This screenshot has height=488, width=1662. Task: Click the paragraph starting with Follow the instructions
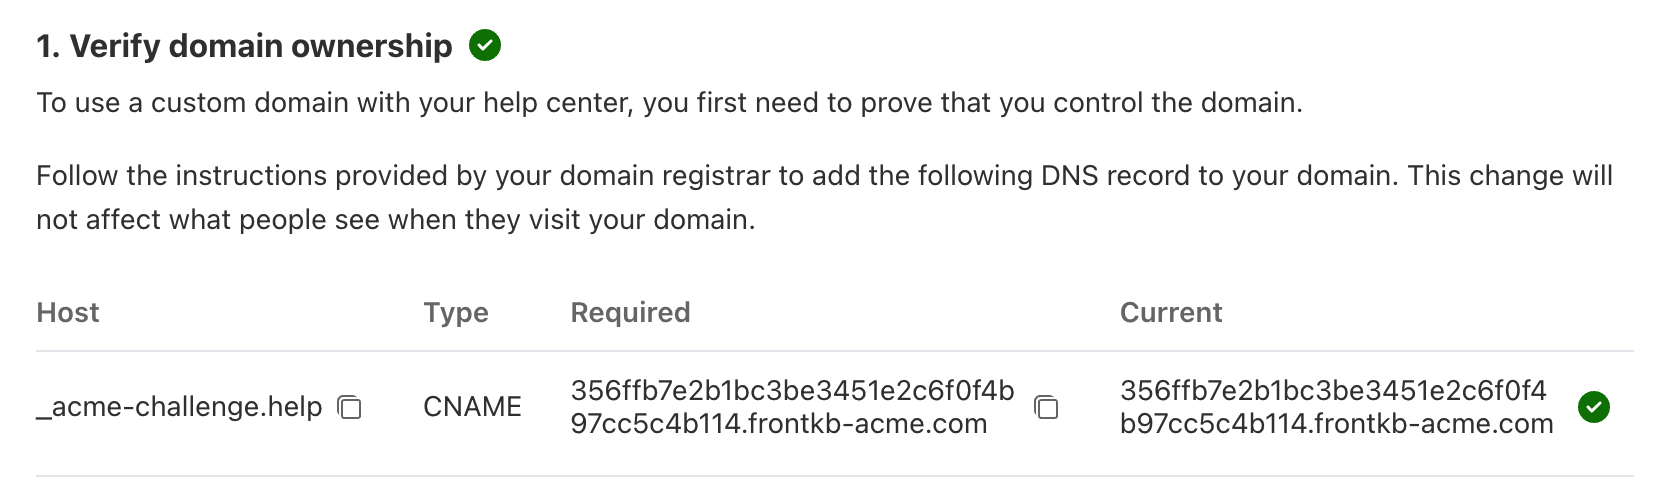click(824, 197)
